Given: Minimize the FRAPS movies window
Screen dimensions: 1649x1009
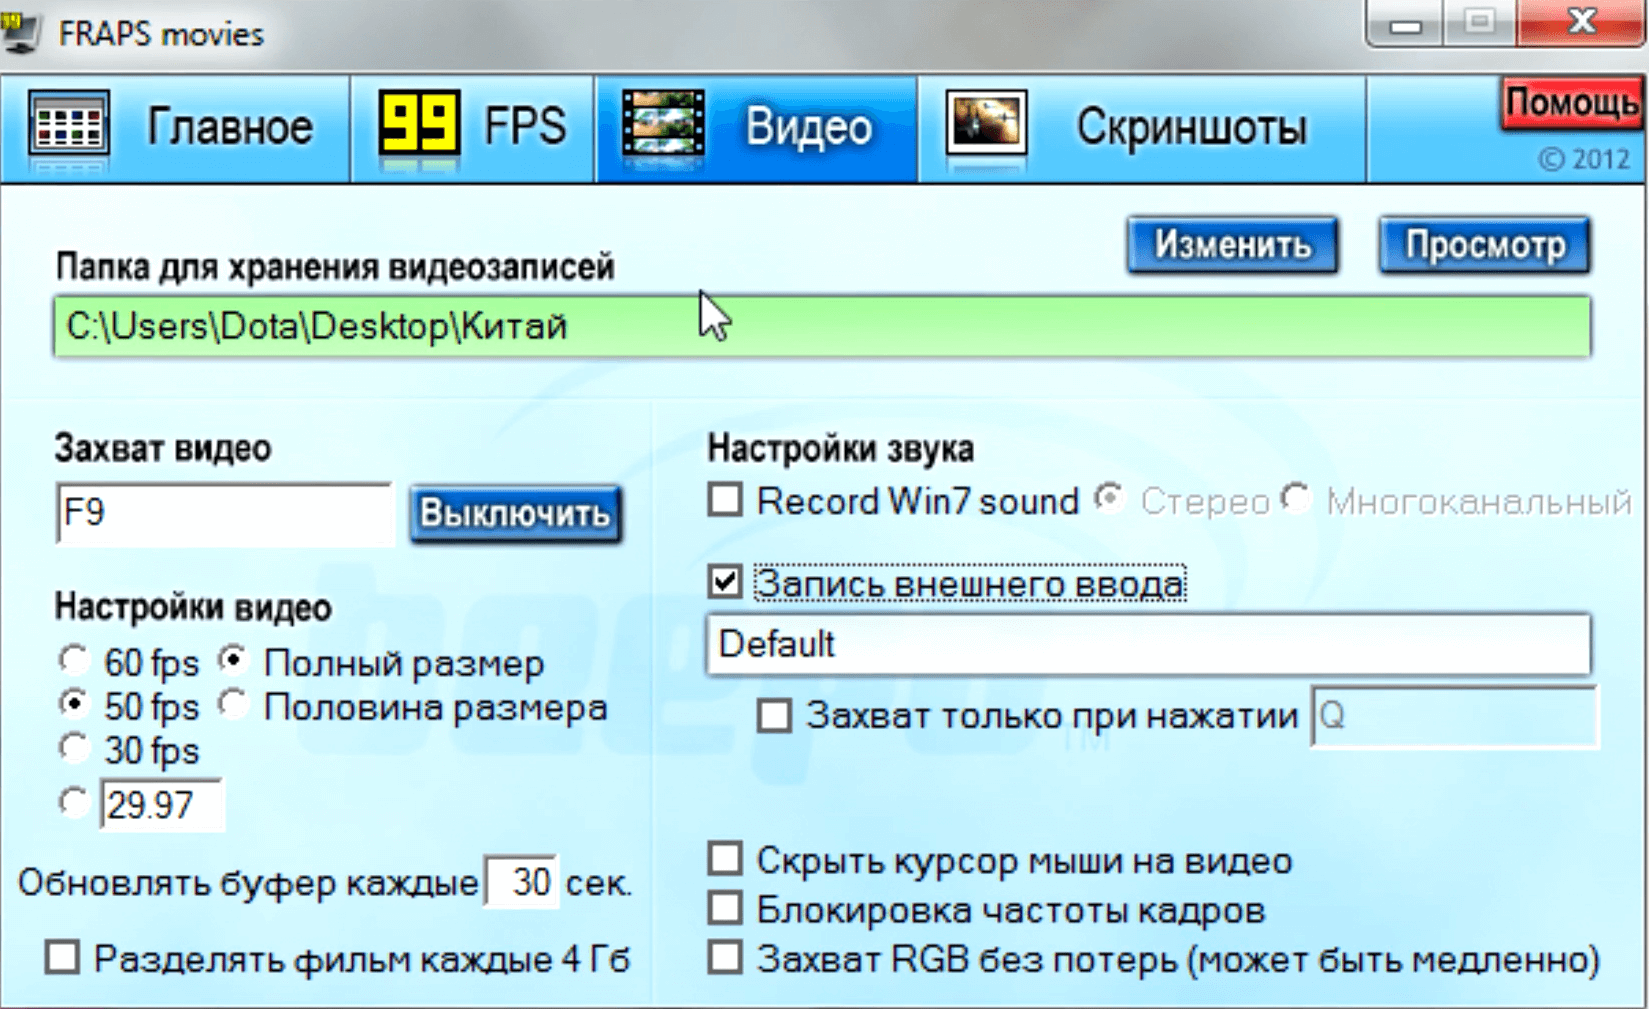Looking at the screenshot, I should pyautogui.click(x=1405, y=23).
